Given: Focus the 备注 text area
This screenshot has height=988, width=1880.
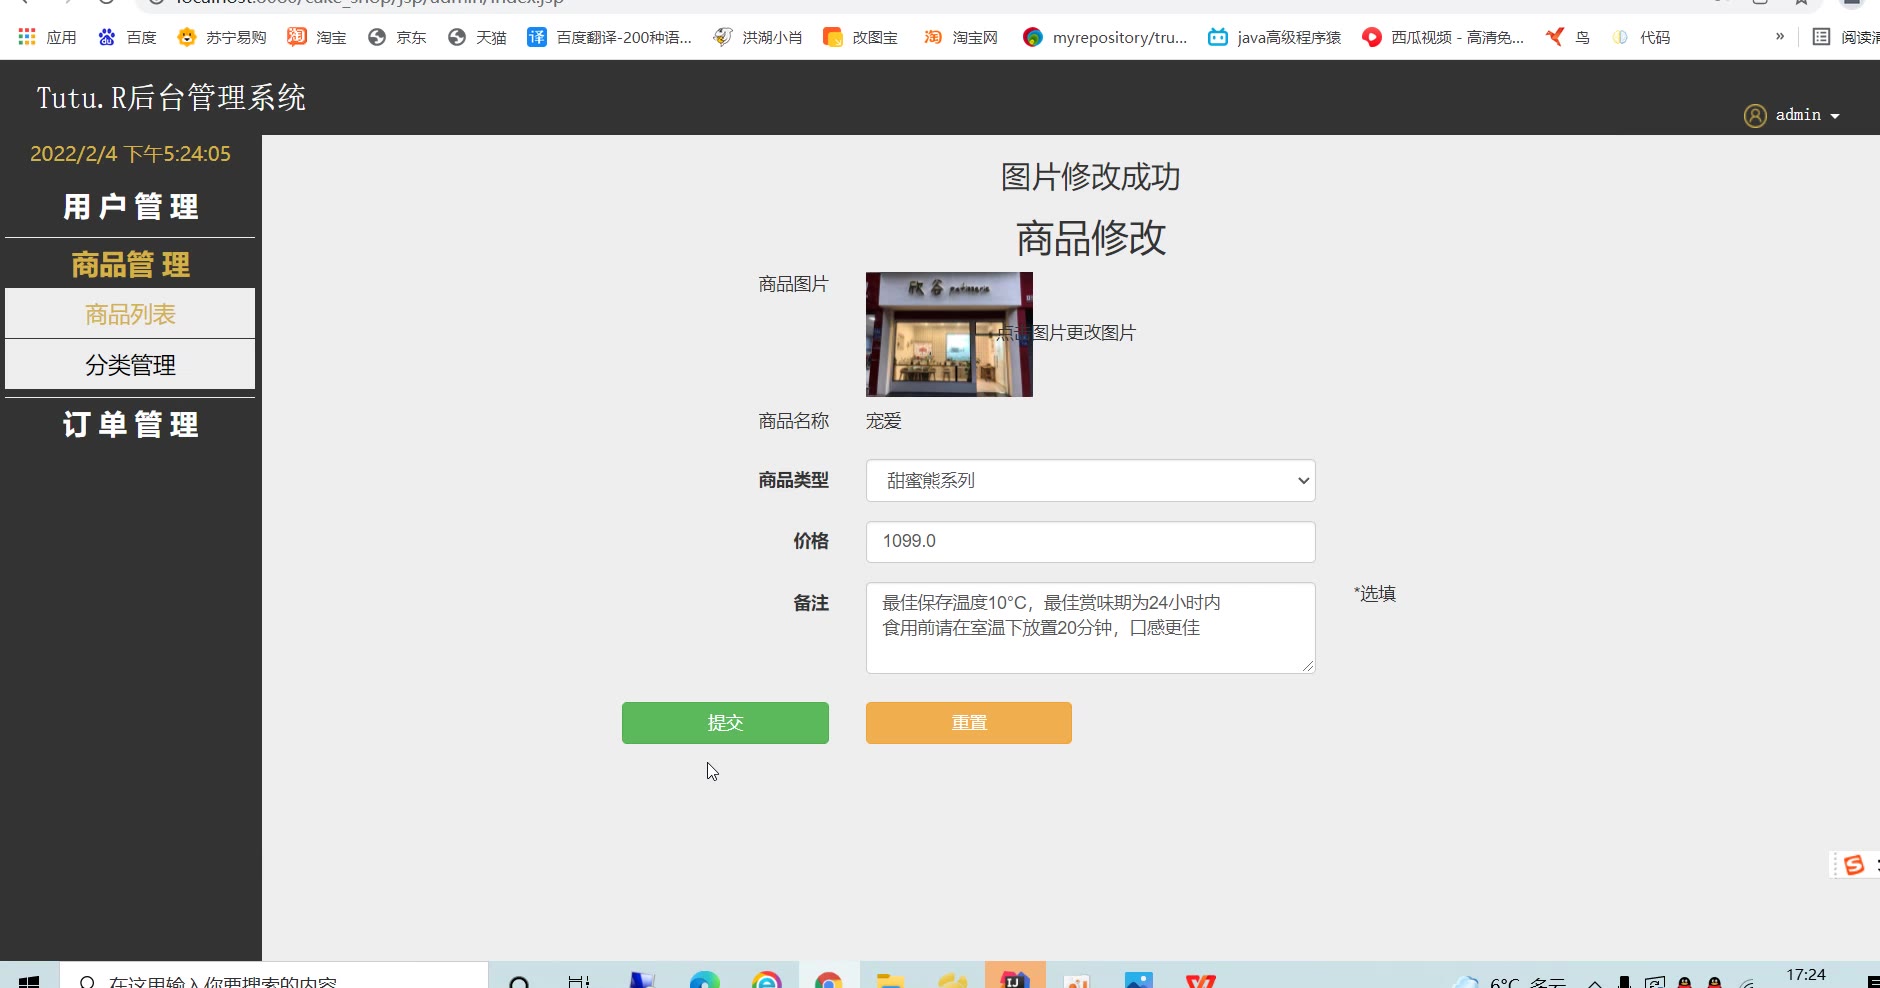Looking at the screenshot, I should [1090, 628].
